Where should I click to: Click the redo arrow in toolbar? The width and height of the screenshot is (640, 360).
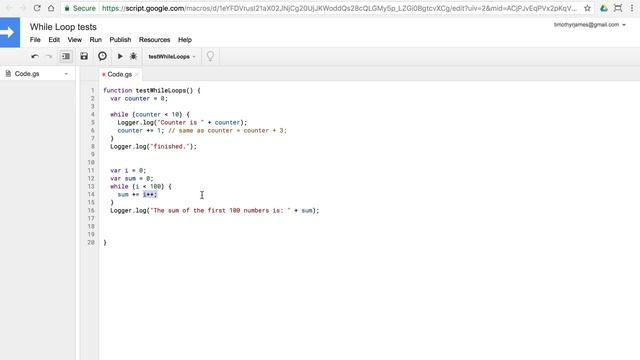pyautogui.click(x=49, y=56)
